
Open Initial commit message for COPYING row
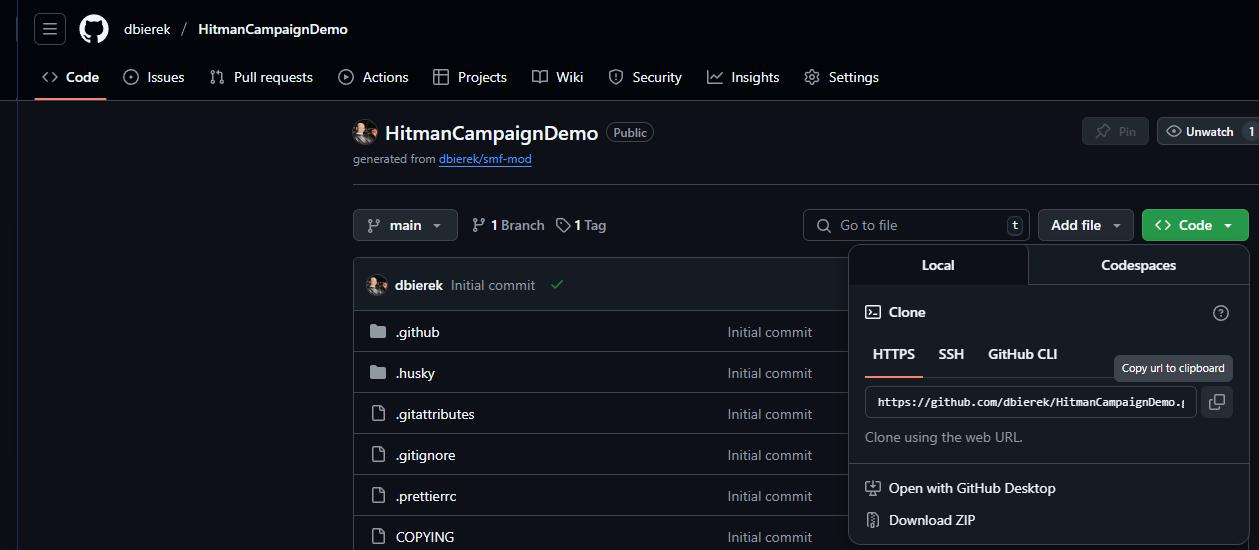pyautogui.click(x=770, y=537)
